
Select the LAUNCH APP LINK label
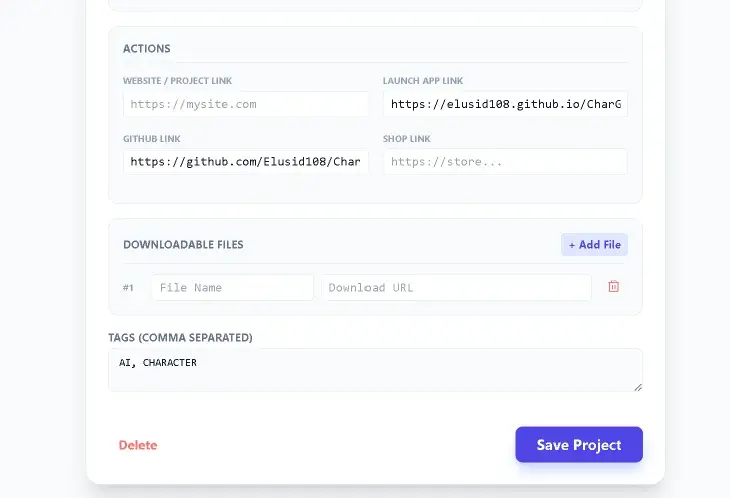[x=423, y=81]
